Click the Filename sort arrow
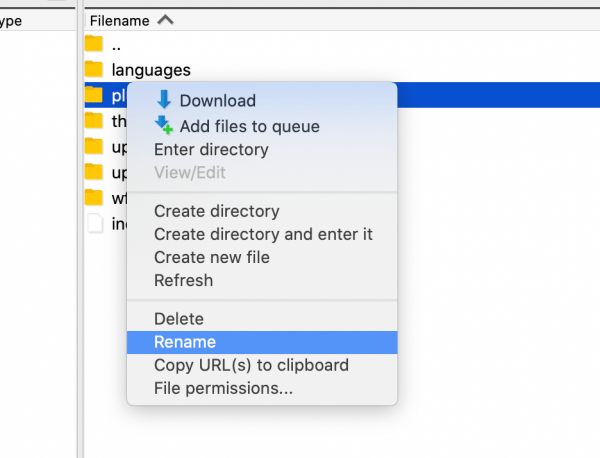Screen dimensions: 600x458 tap(165, 20)
